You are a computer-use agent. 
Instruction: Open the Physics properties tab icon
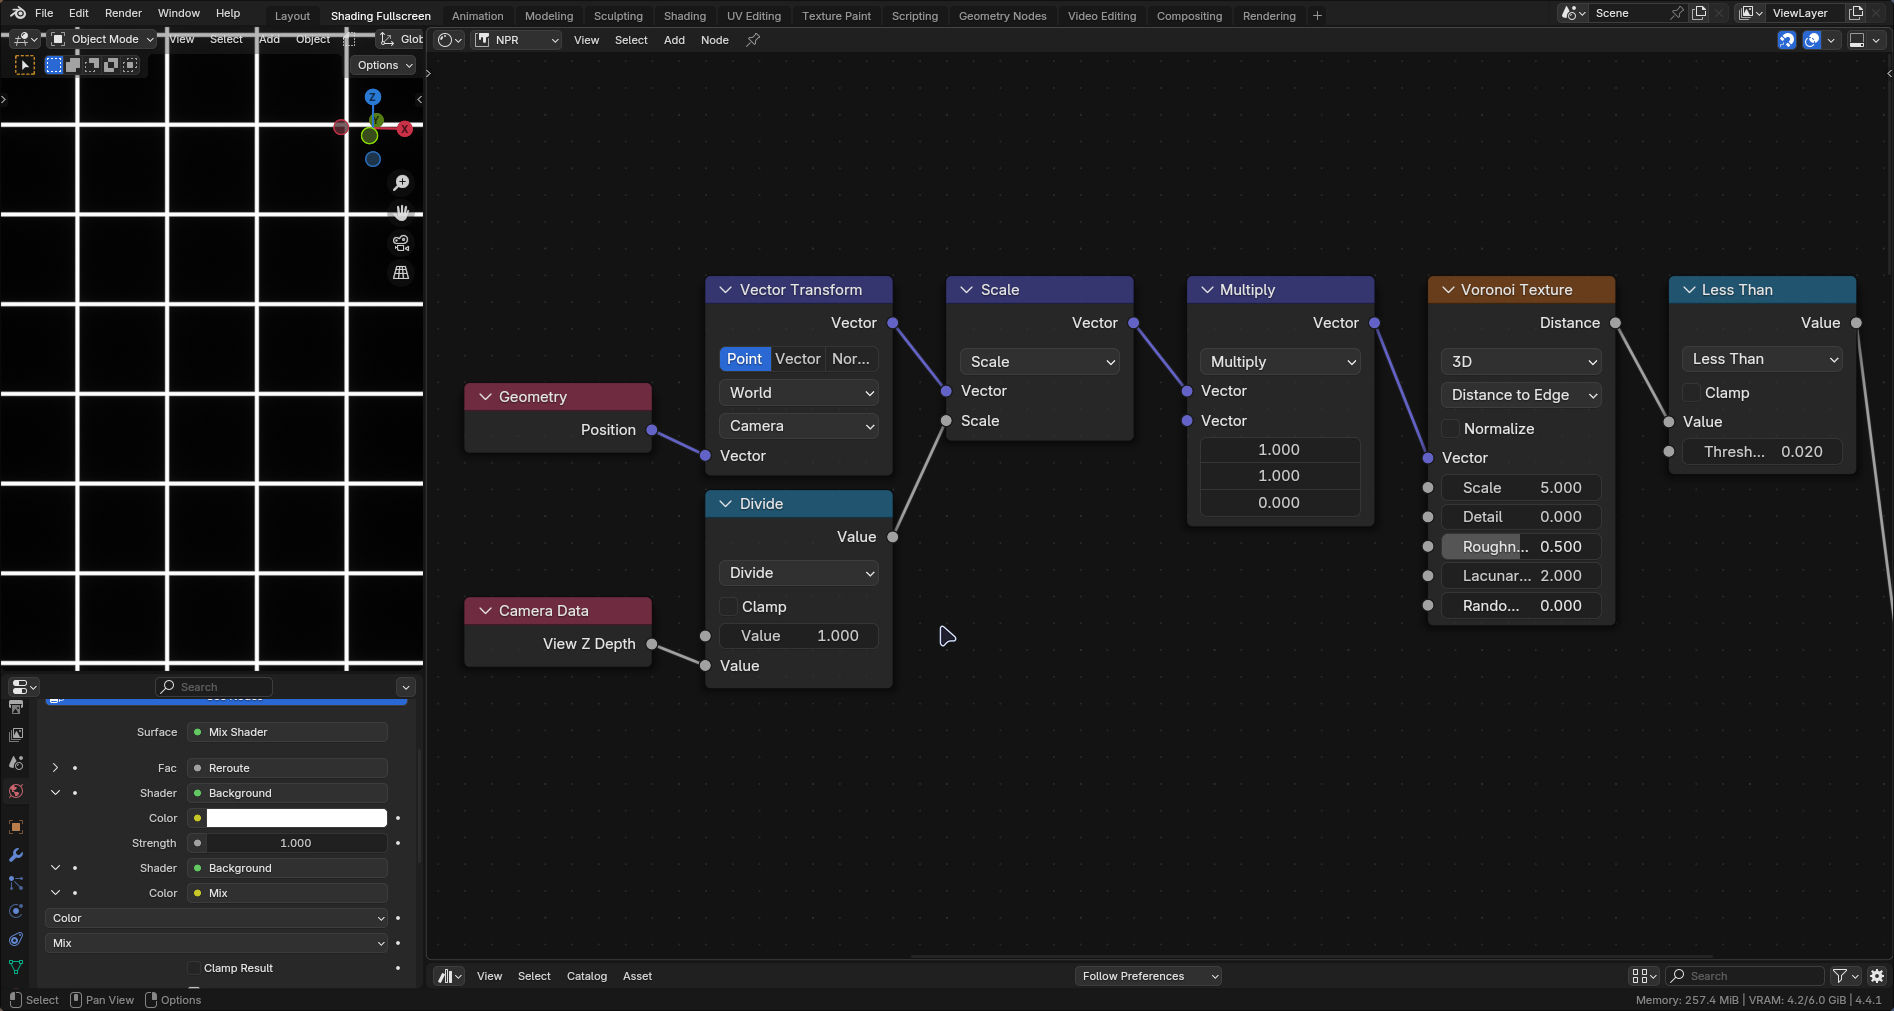[16, 911]
